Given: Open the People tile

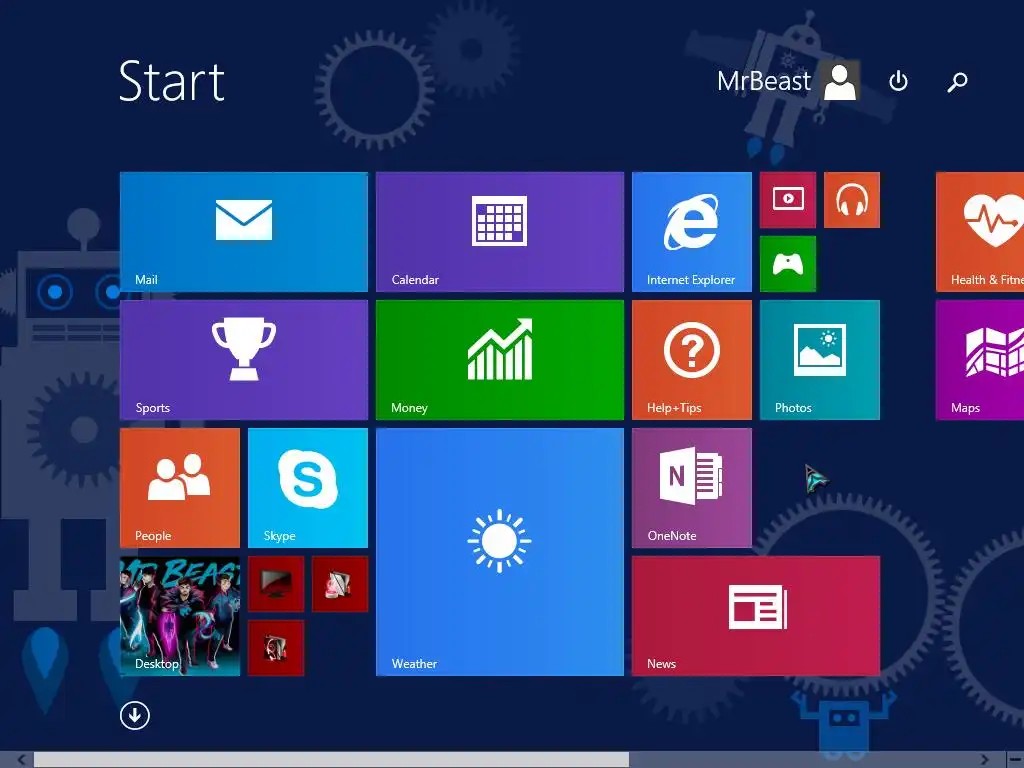Looking at the screenshot, I should 180,488.
